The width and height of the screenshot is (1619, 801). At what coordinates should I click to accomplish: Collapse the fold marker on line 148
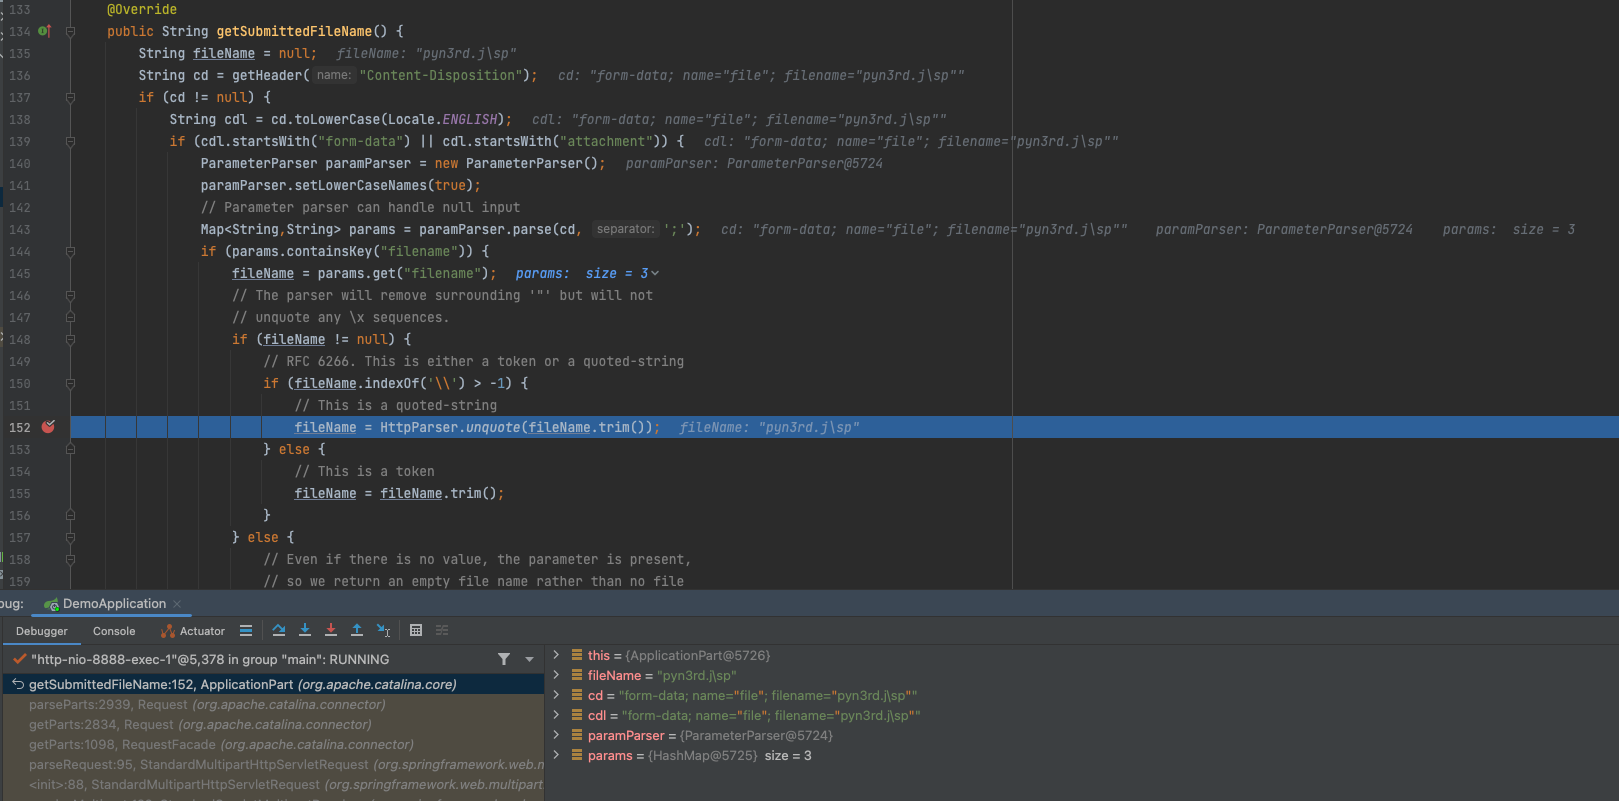[70, 339]
